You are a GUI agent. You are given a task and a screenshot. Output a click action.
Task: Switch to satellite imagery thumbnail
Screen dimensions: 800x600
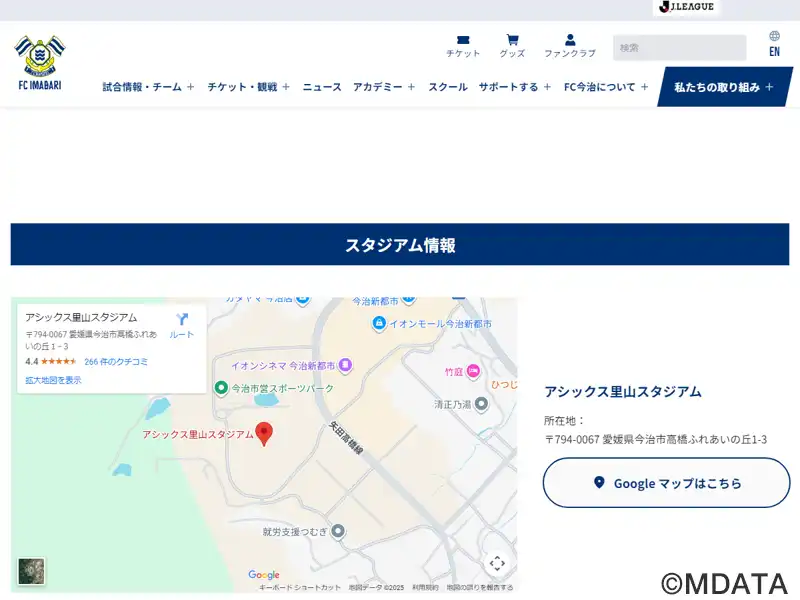32,571
